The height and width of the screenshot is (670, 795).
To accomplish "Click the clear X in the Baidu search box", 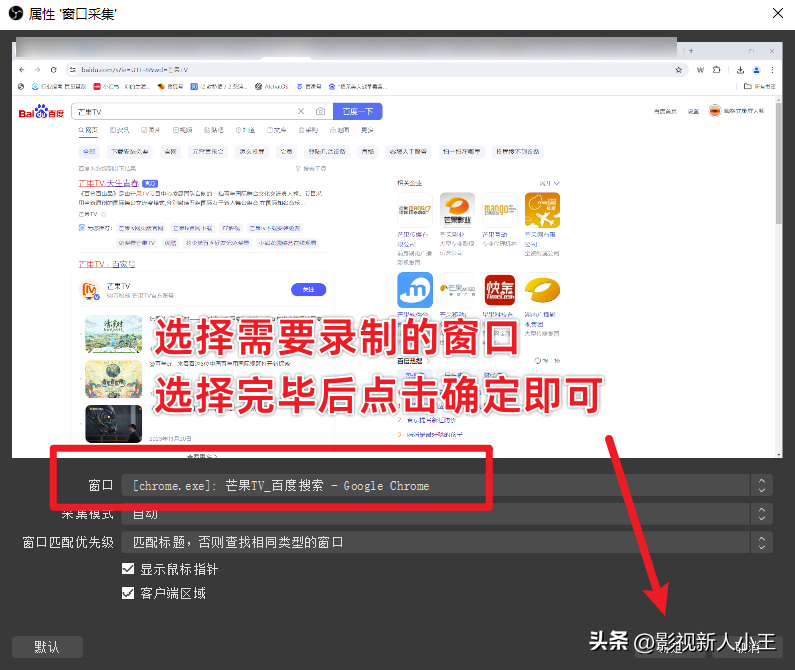I will [x=301, y=111].
